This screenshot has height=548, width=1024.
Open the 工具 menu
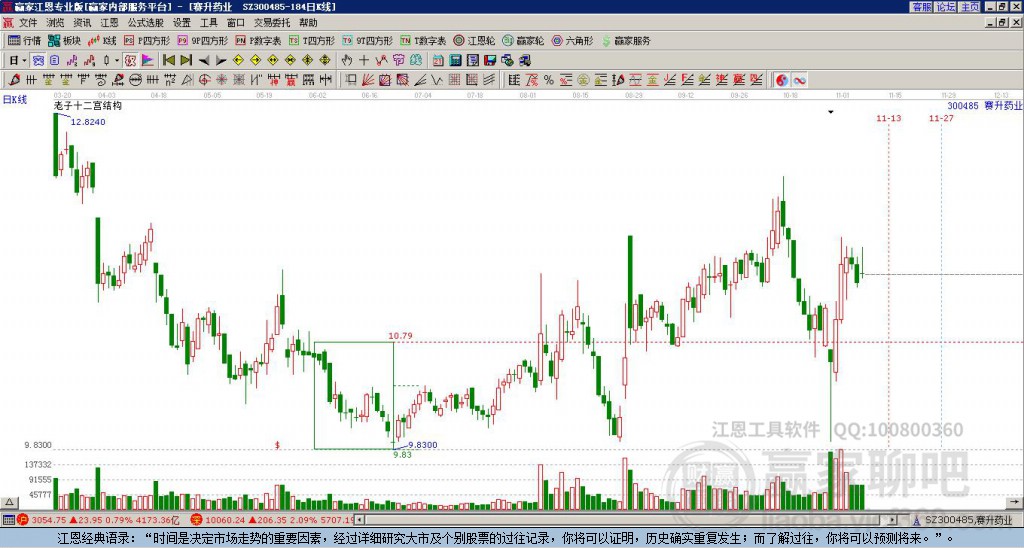coord(208,23)
